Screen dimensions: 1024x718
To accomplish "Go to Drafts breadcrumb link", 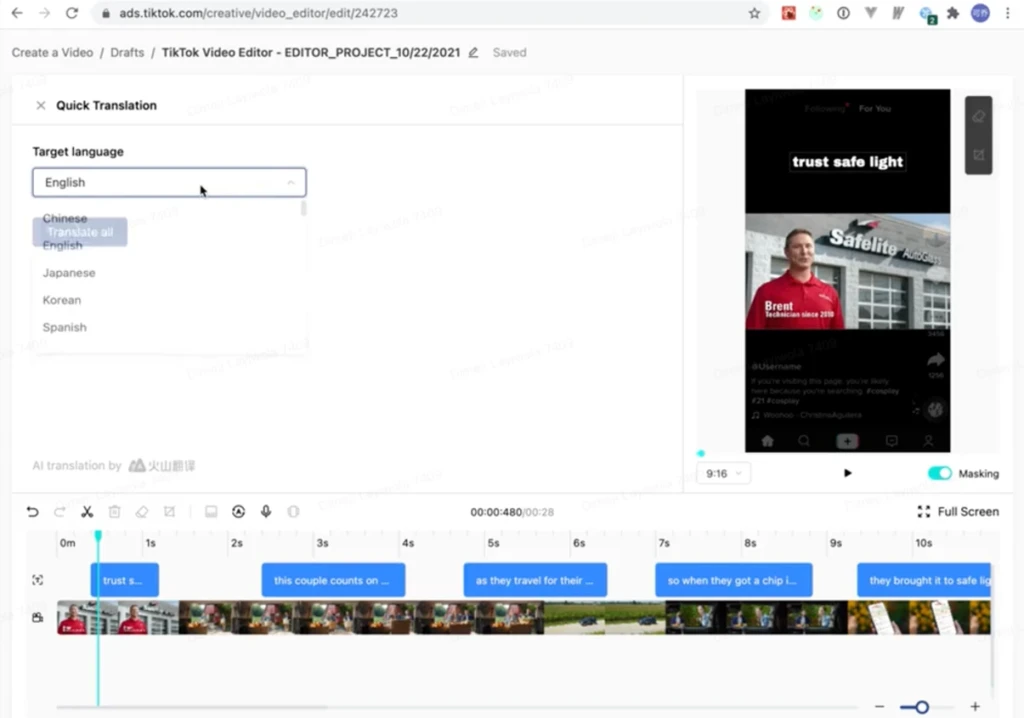I will [127, 52].
